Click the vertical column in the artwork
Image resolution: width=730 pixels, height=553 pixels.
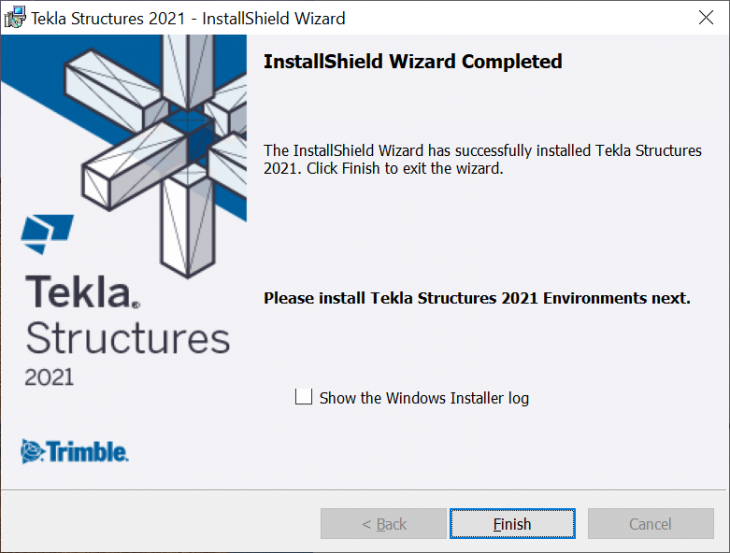point(188,223)
